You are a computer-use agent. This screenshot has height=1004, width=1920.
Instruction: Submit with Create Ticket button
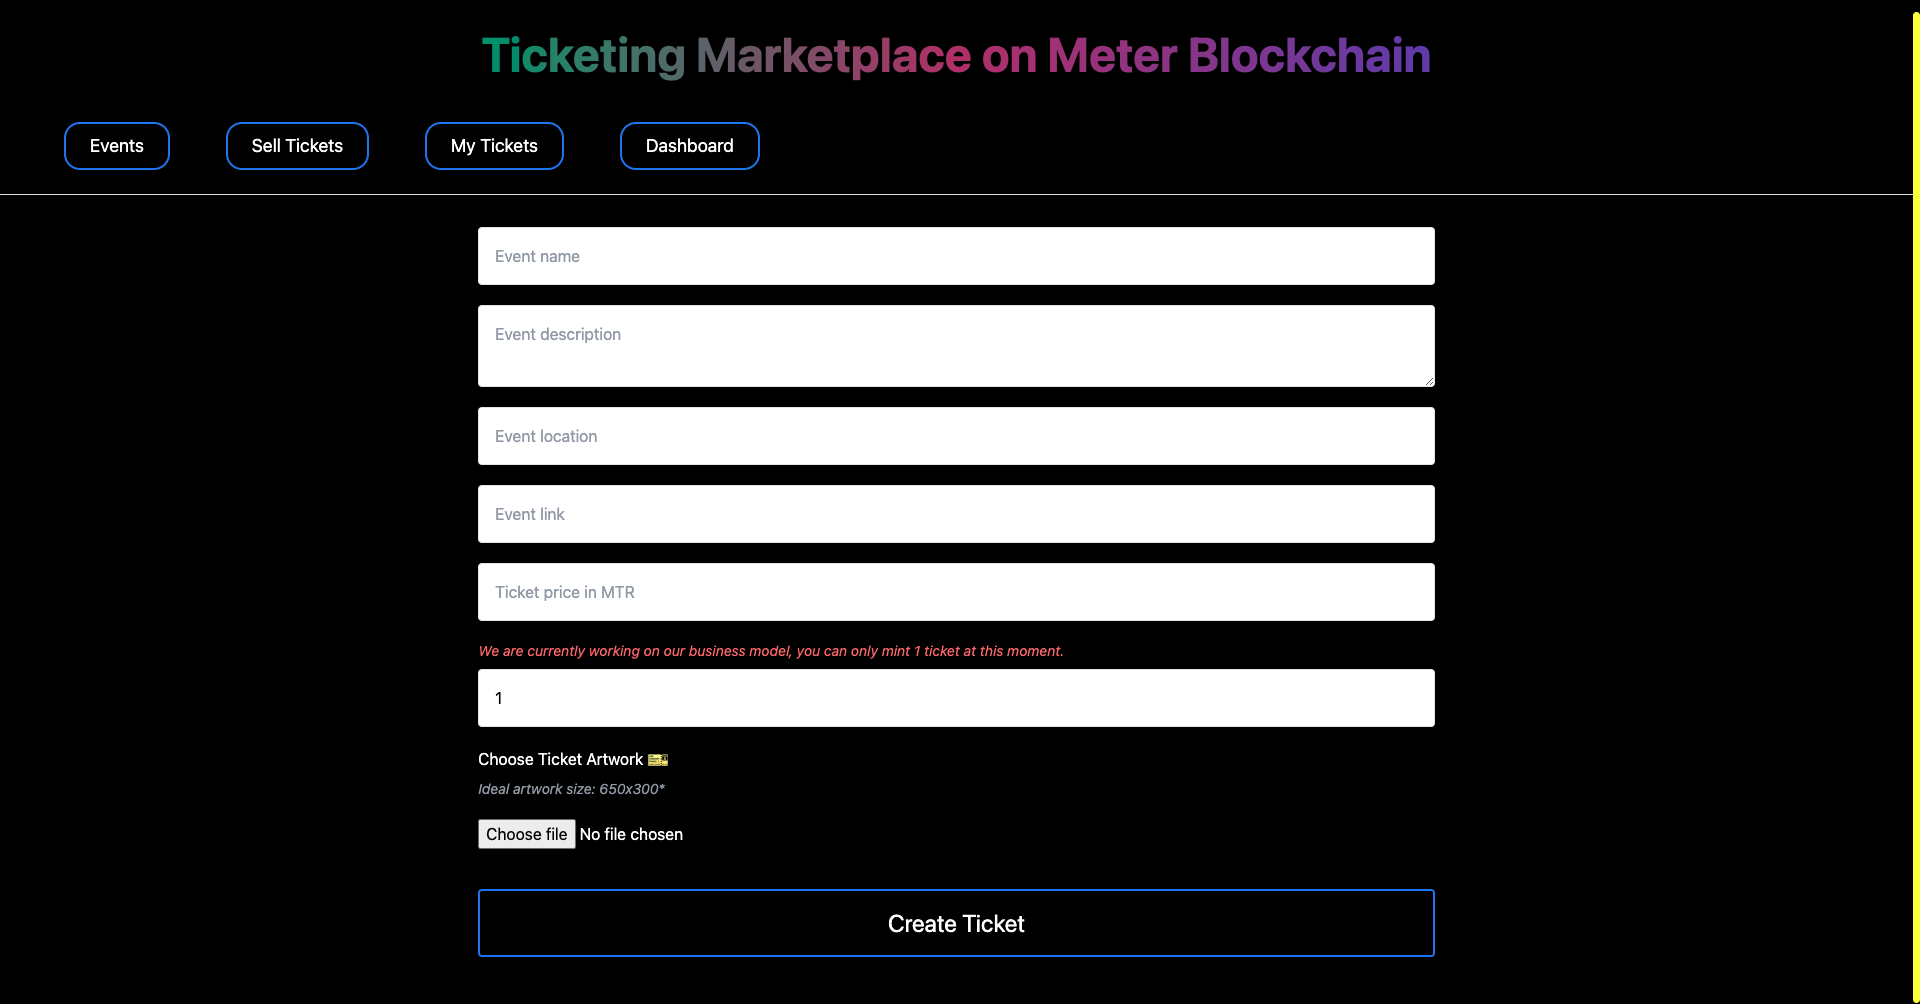(956, 923)
